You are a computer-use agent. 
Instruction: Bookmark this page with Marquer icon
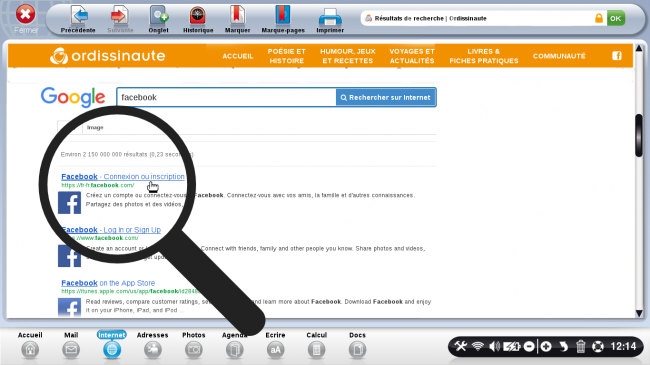237,16
